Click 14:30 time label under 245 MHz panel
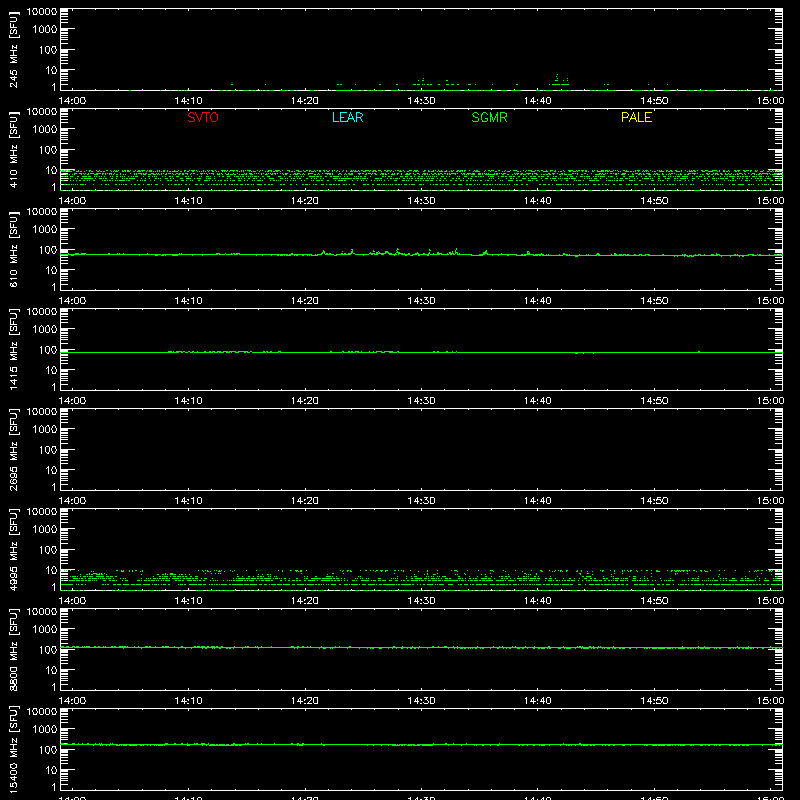 [x=421, y=101]
